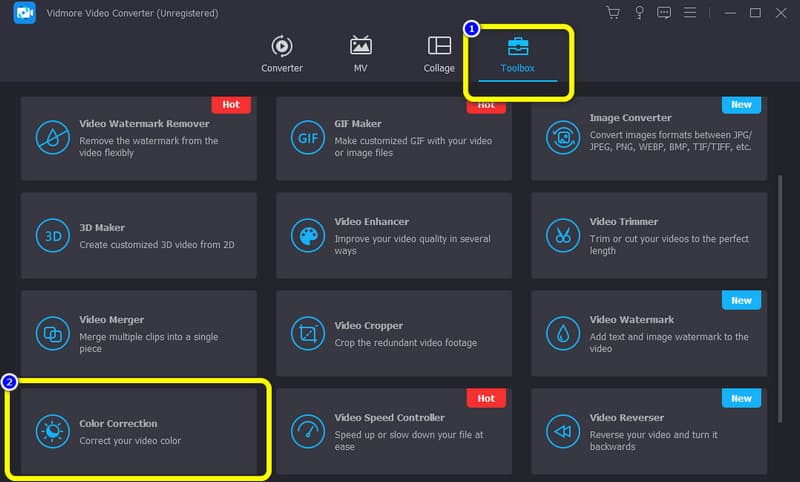
Task: Click the 3D Maker icon
Action: click(52, 236)
